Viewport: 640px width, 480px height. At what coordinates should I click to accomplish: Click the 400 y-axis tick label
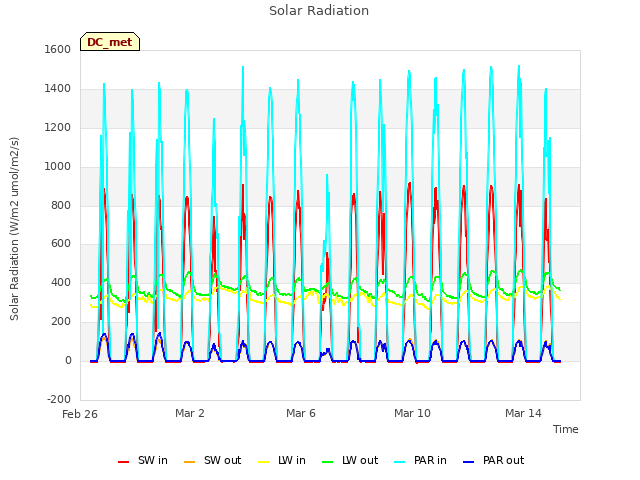(61, 282)
